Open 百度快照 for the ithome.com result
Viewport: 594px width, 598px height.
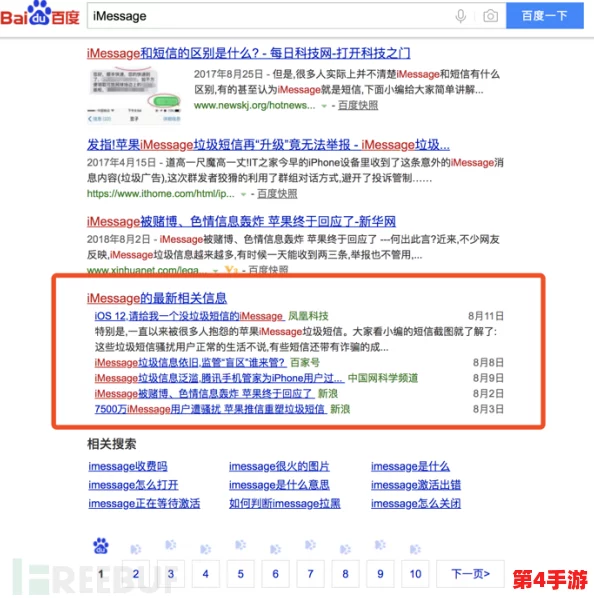coord(277,194)
